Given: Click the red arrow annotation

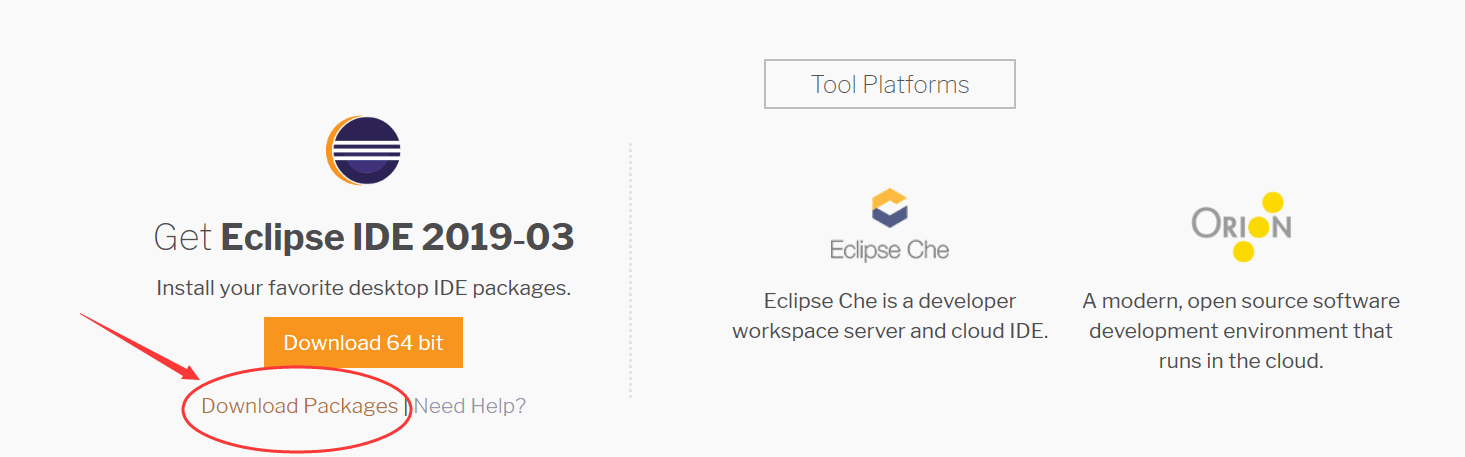Looking at the screenshot, I should pos(140,347).
